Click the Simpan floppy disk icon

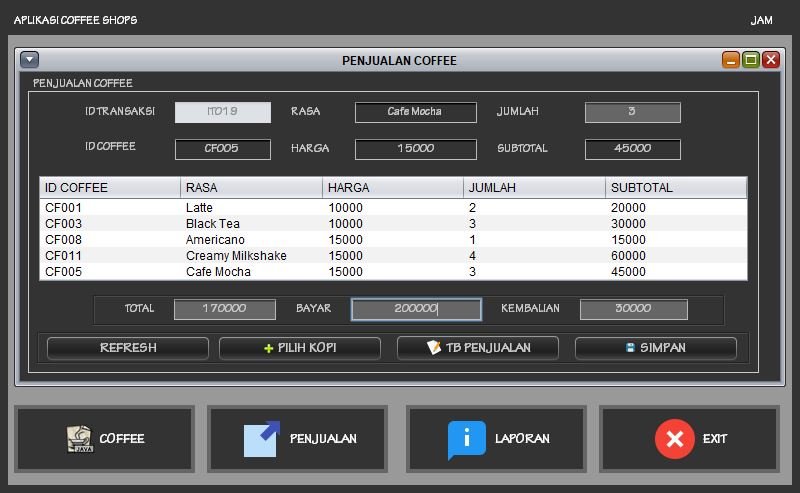[630, 348]
